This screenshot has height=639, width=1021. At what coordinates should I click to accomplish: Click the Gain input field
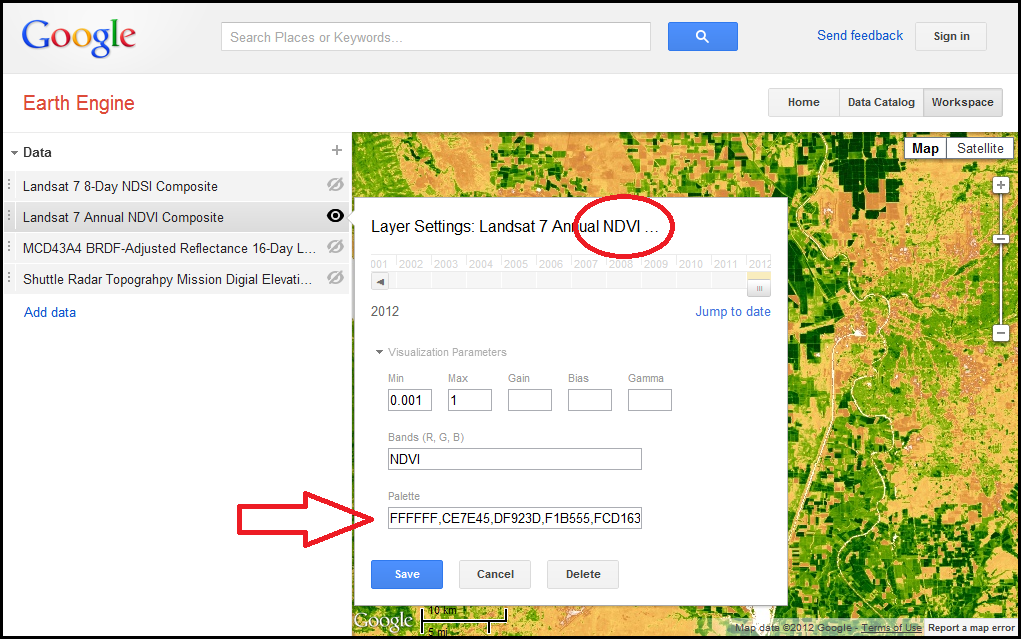click(x=529, y=400)
